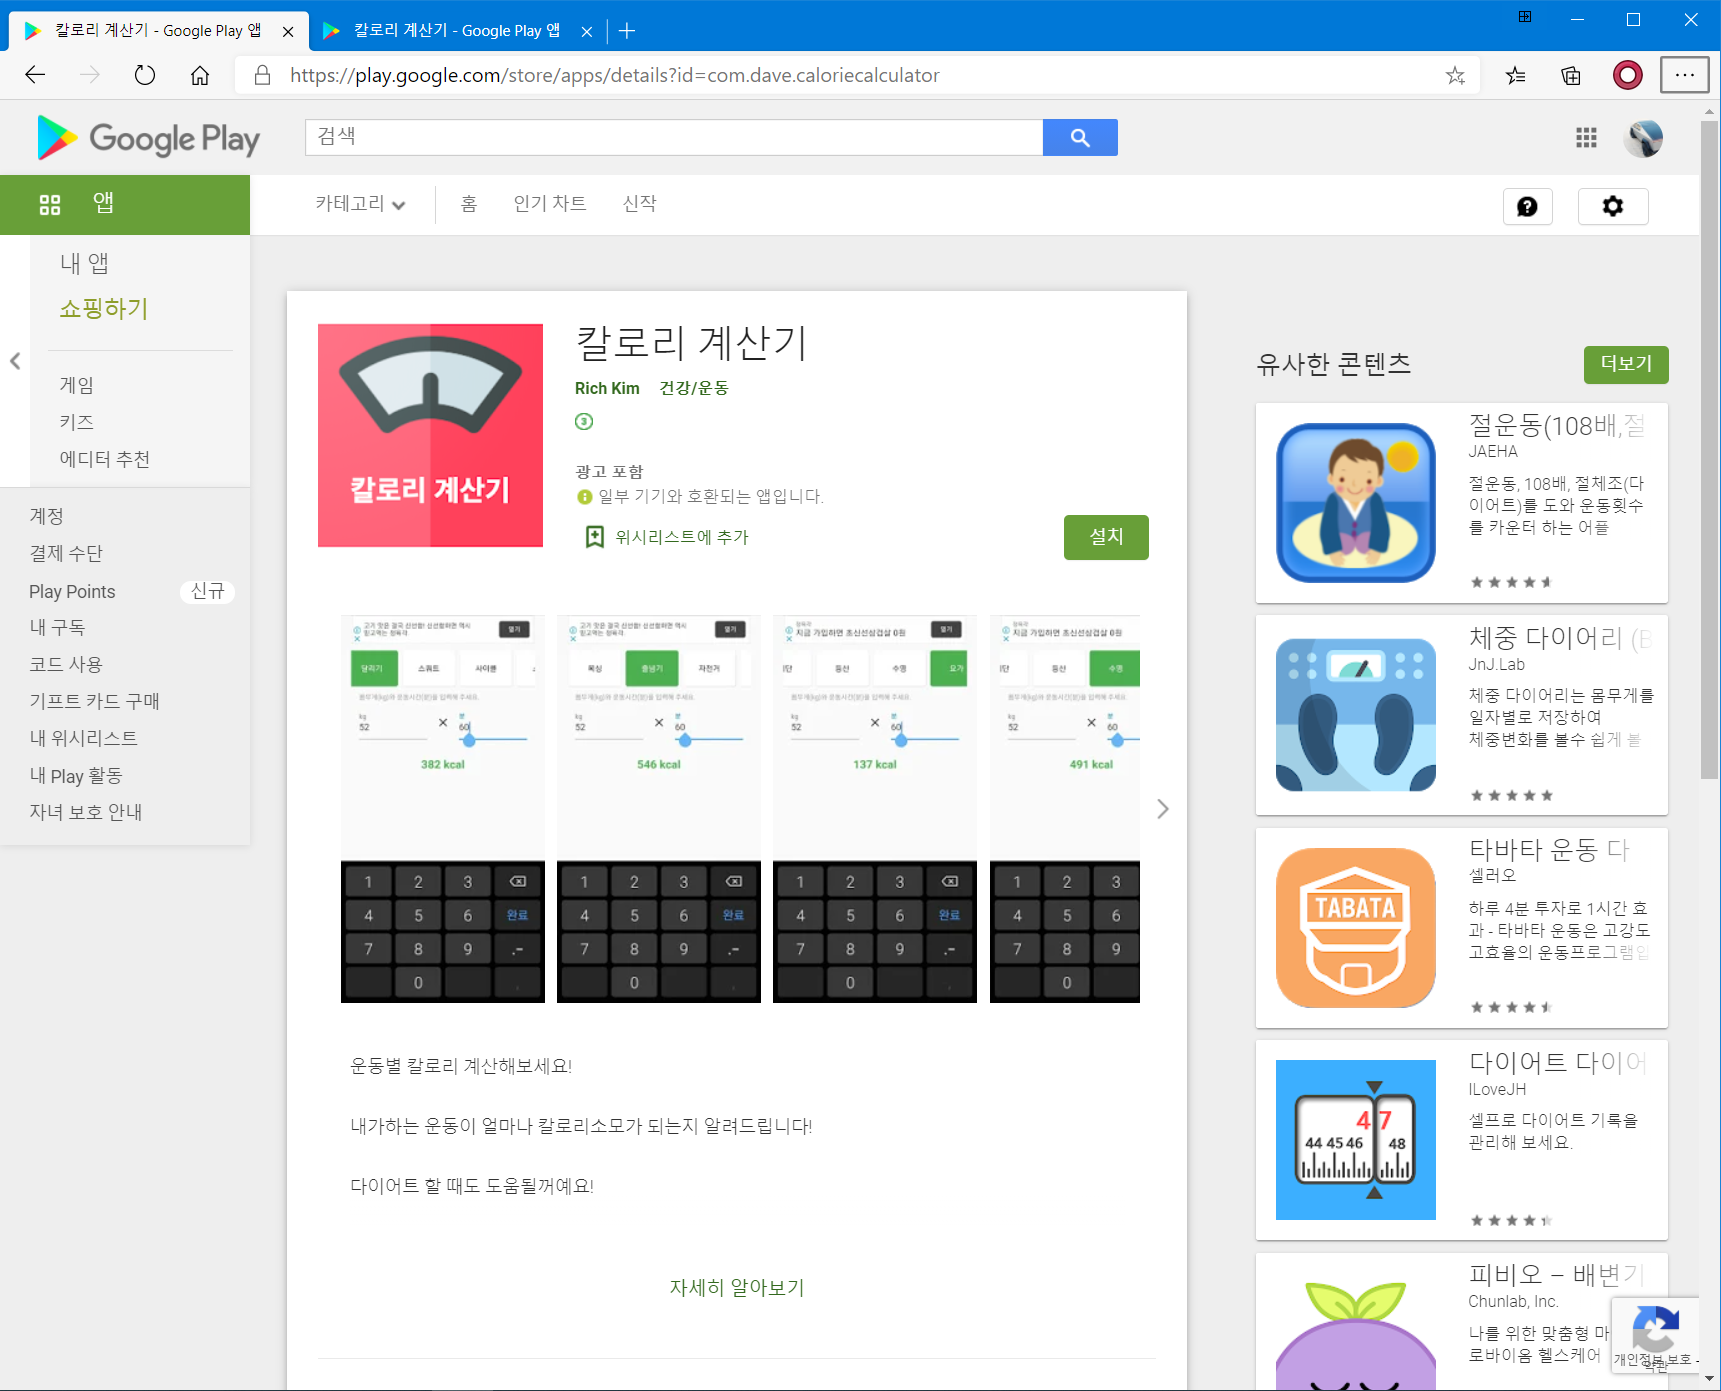
Task: Open 키즈 in sidebar
Action: [77, 422]
